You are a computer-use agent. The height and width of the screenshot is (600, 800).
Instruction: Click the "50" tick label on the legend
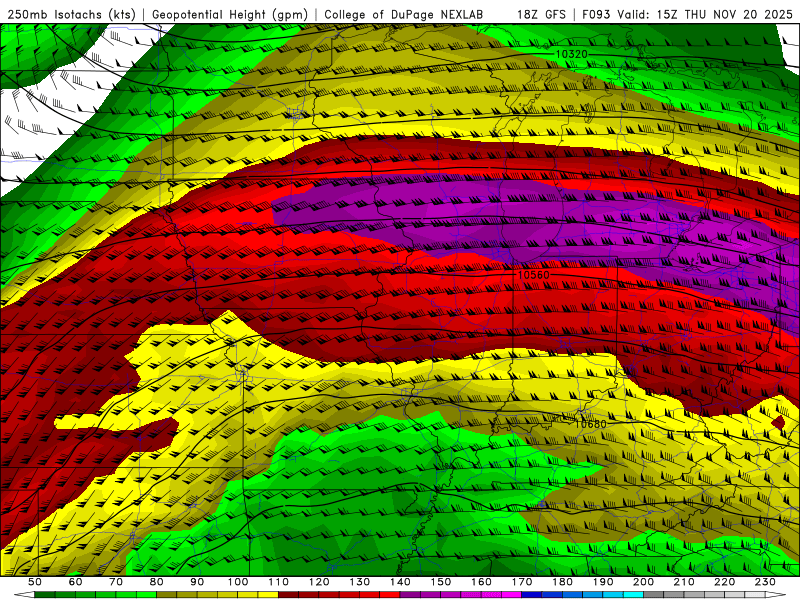coord(35,582)
